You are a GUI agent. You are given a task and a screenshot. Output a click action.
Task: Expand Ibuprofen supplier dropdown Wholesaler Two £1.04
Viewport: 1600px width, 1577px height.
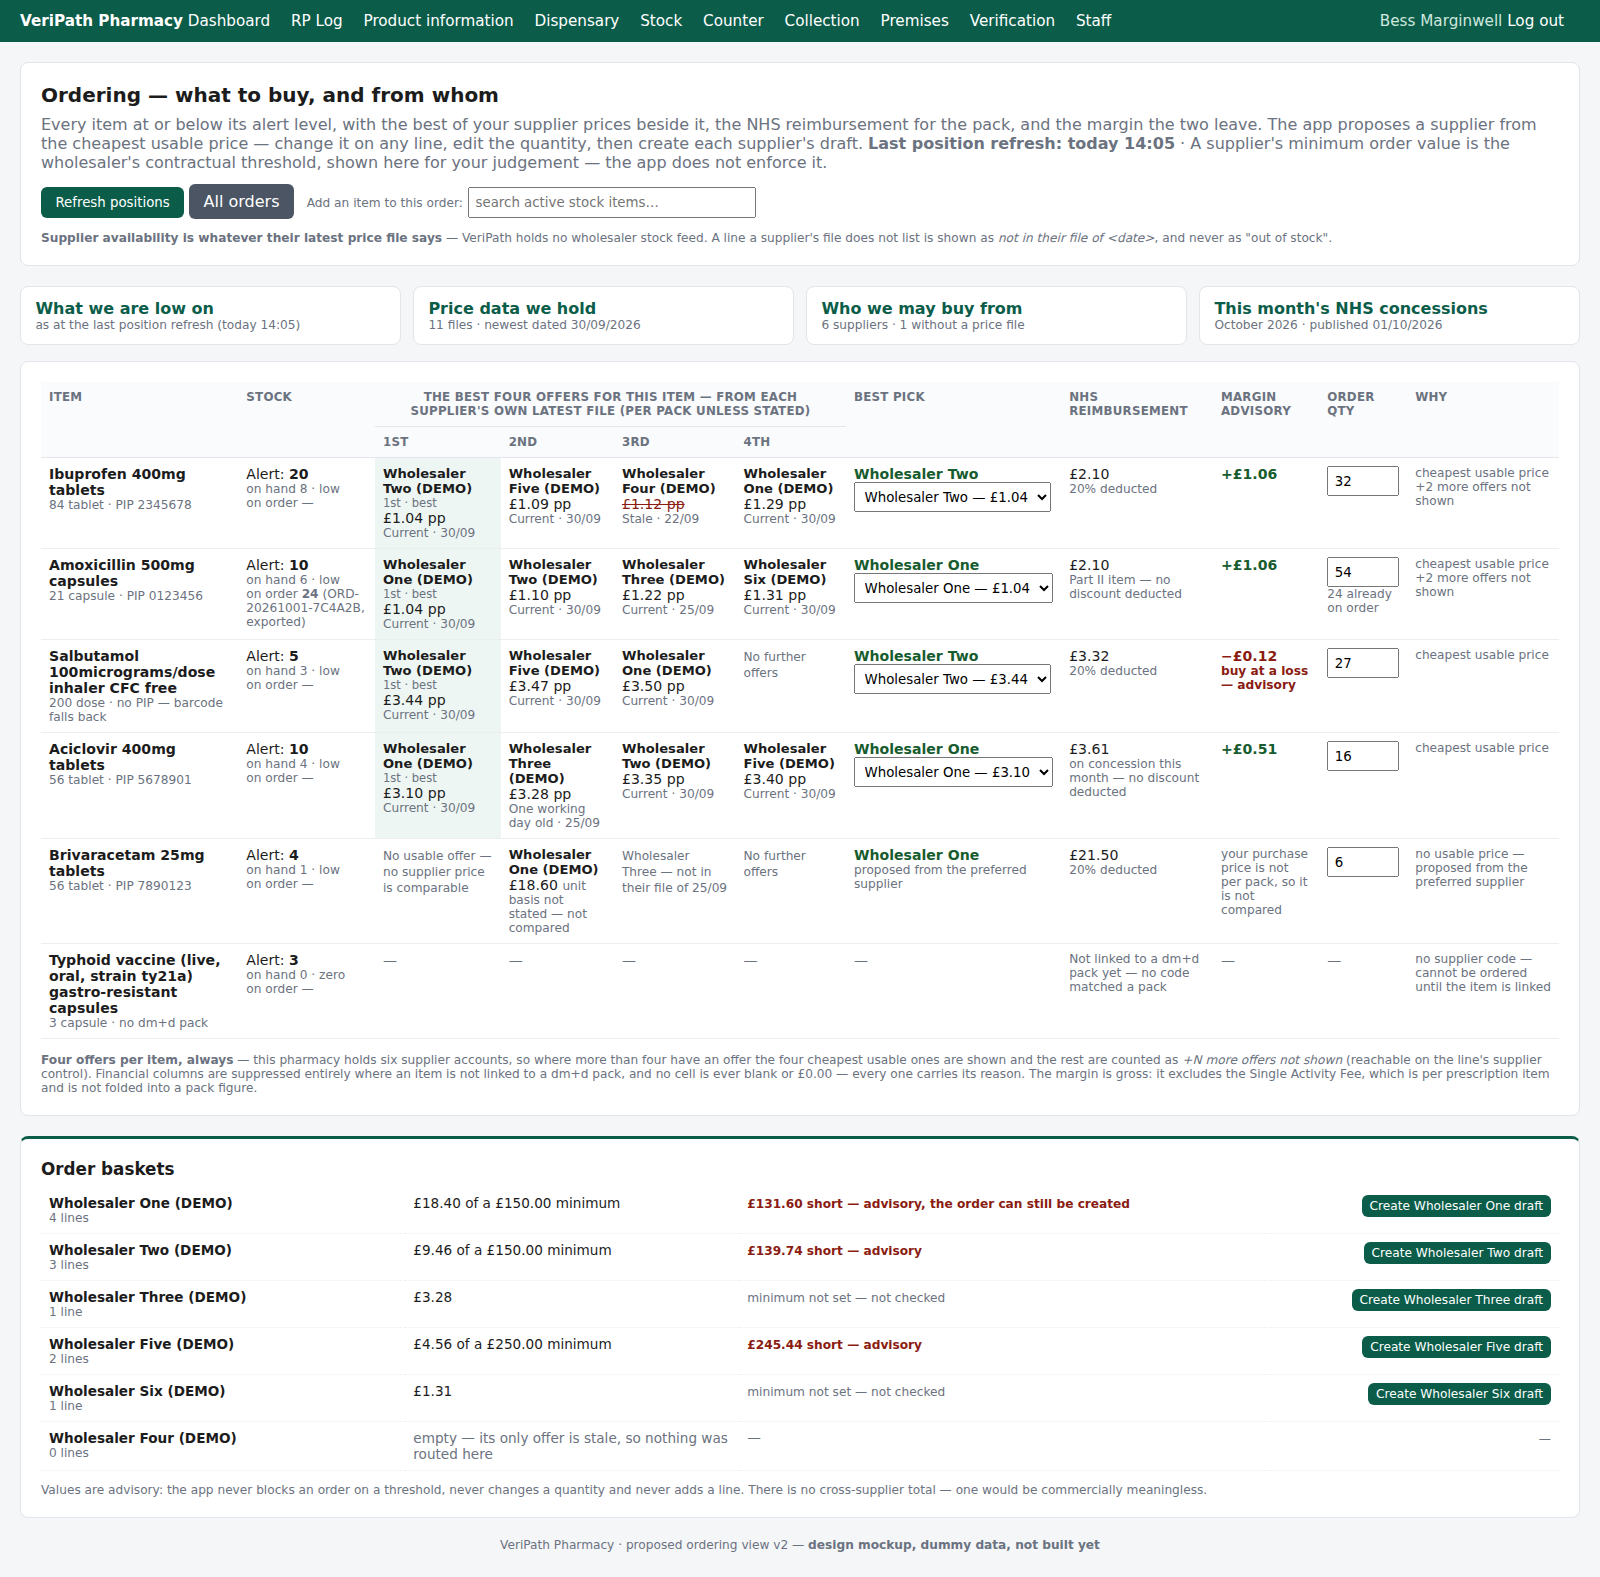tap(952, 497)
